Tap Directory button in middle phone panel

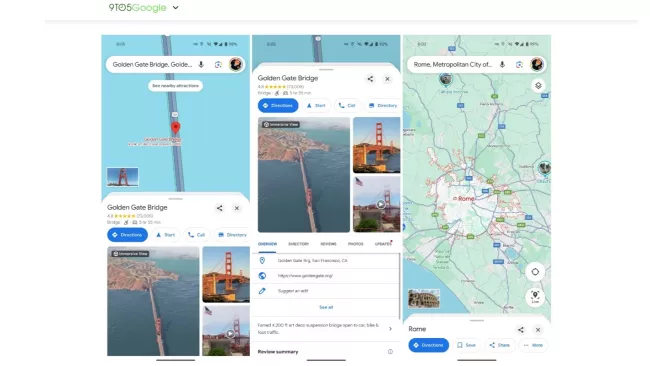(x=382, y=105)
